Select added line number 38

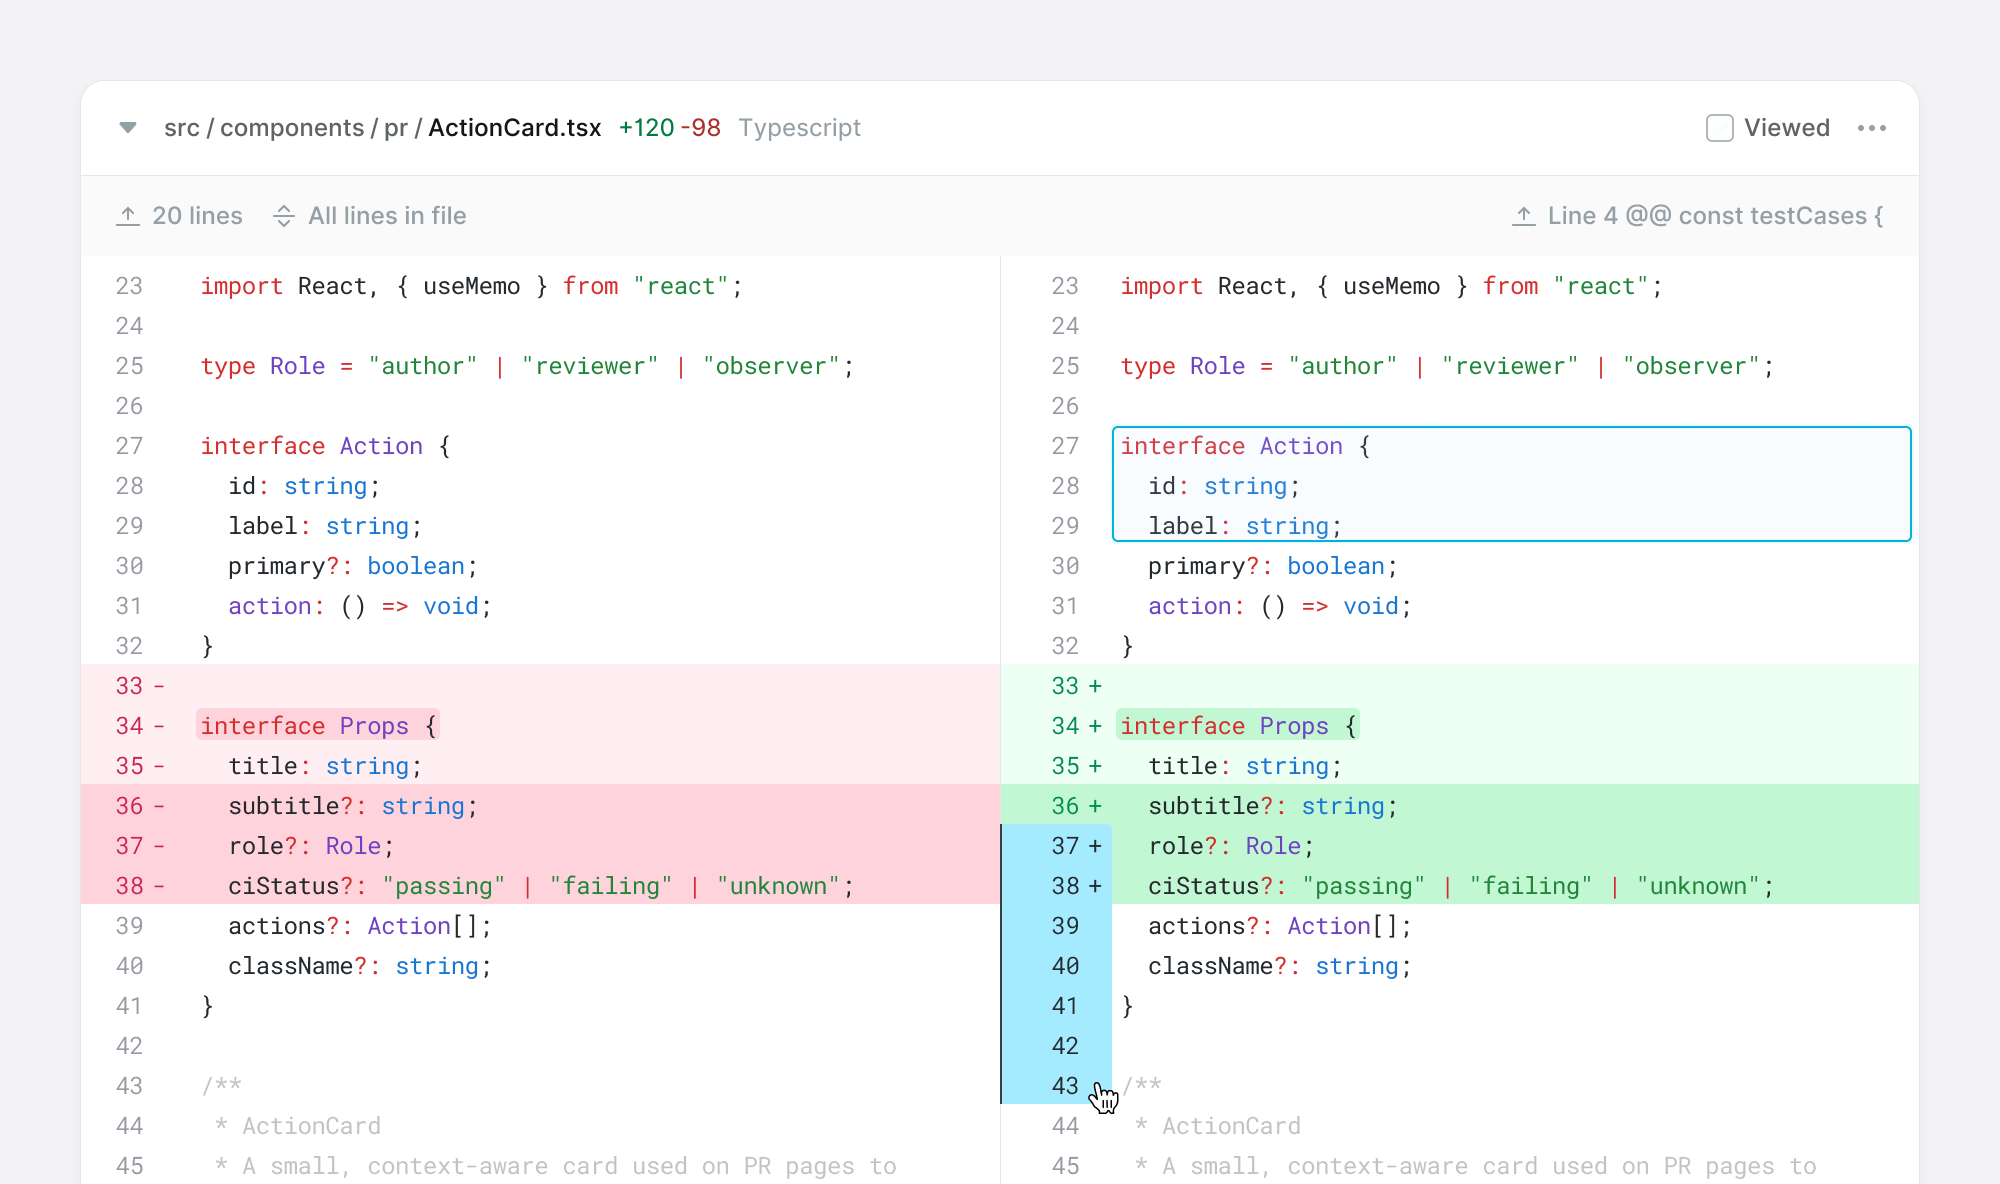pyautogui.click(x=1065, y=886)
